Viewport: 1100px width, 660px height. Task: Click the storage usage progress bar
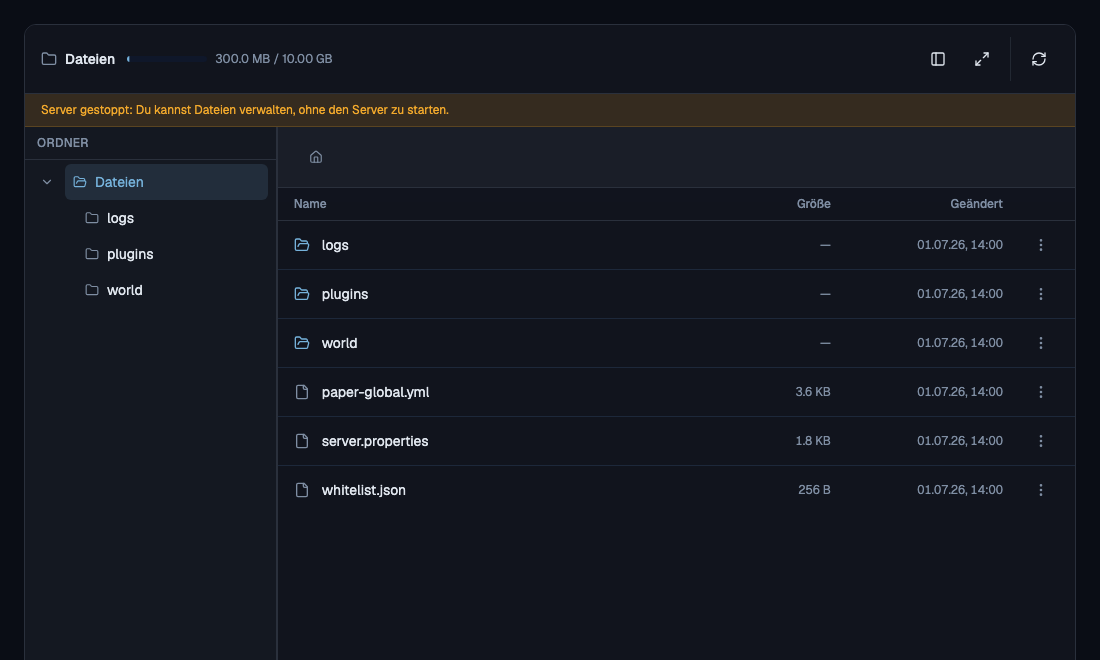(x=166, y=59)
